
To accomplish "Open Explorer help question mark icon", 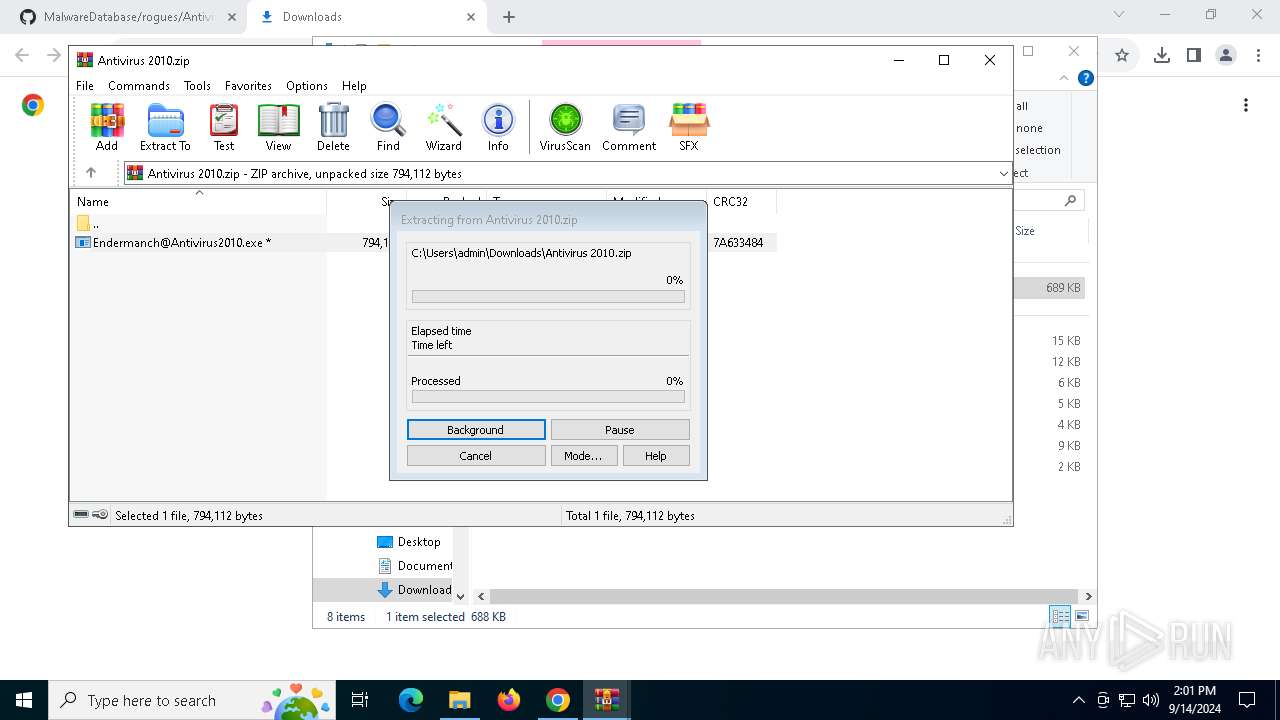I will pos(1086,78).
